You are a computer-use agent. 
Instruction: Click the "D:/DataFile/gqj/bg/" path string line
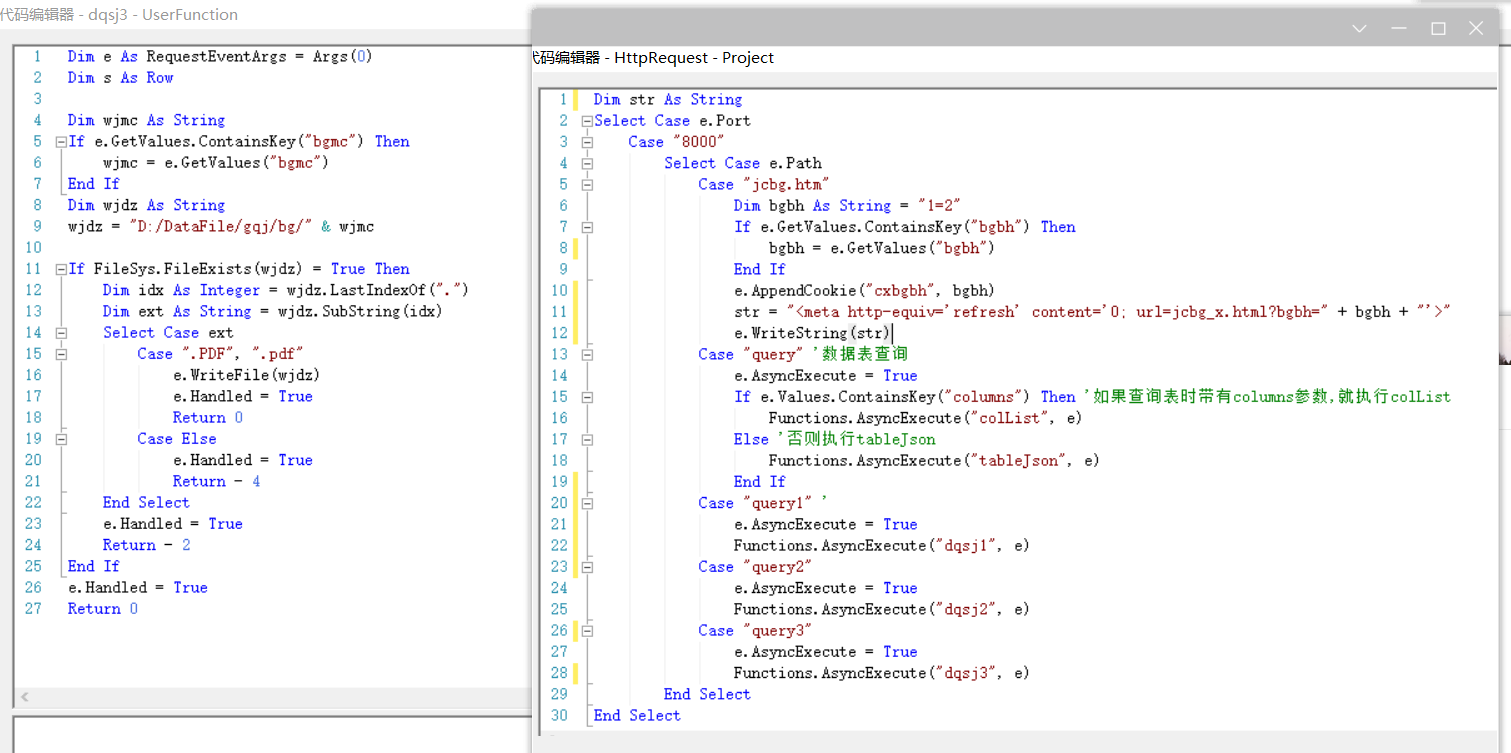click(221, 227)
